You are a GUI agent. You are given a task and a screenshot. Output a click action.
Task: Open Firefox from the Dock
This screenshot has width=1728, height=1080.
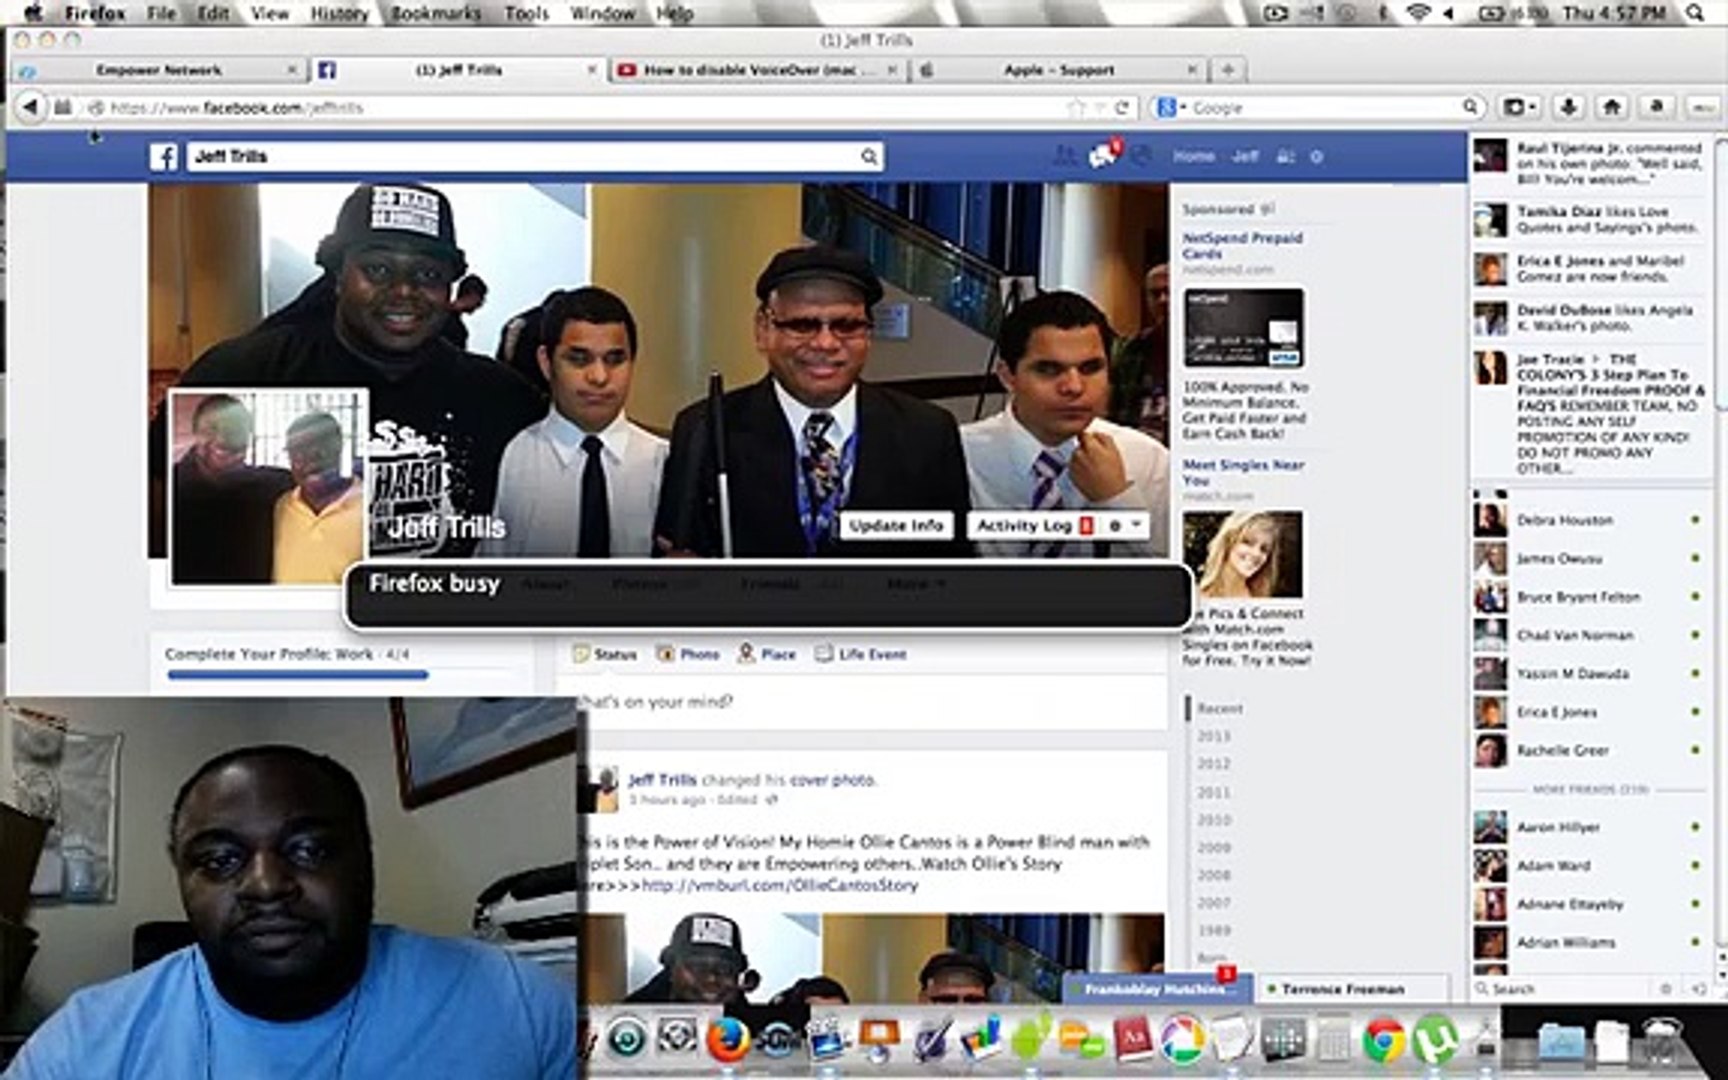[x=727, y=1040]
